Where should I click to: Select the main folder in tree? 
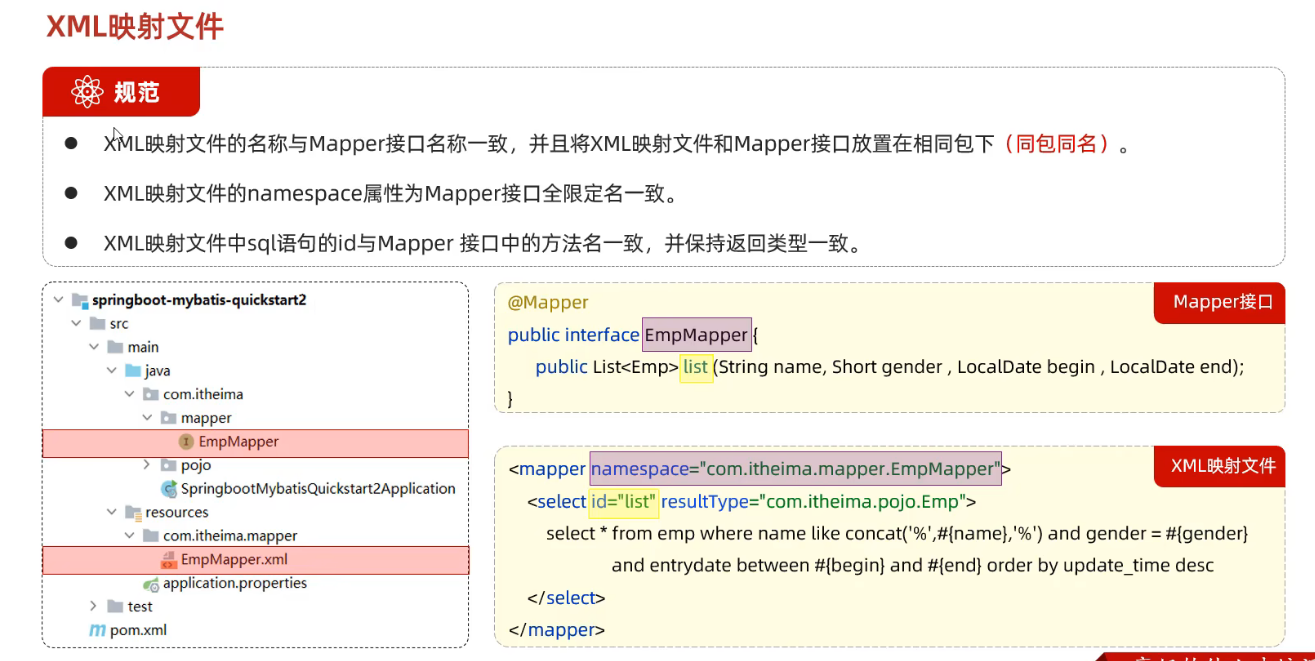[x=143, y=347]
